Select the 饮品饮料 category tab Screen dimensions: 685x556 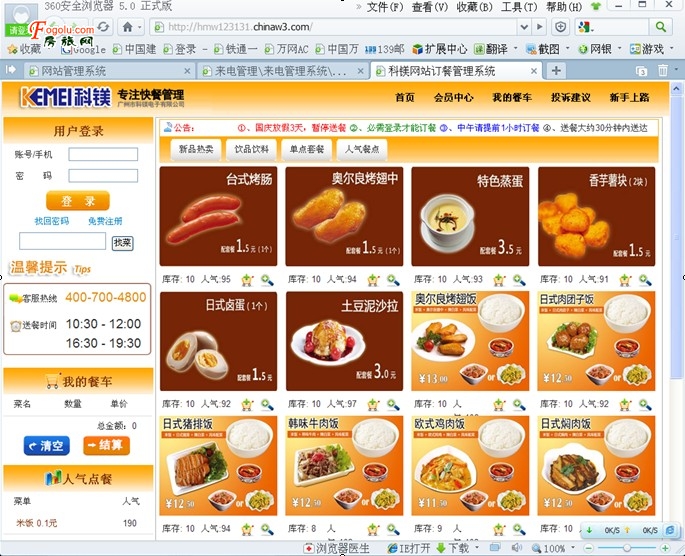point(252,149)
